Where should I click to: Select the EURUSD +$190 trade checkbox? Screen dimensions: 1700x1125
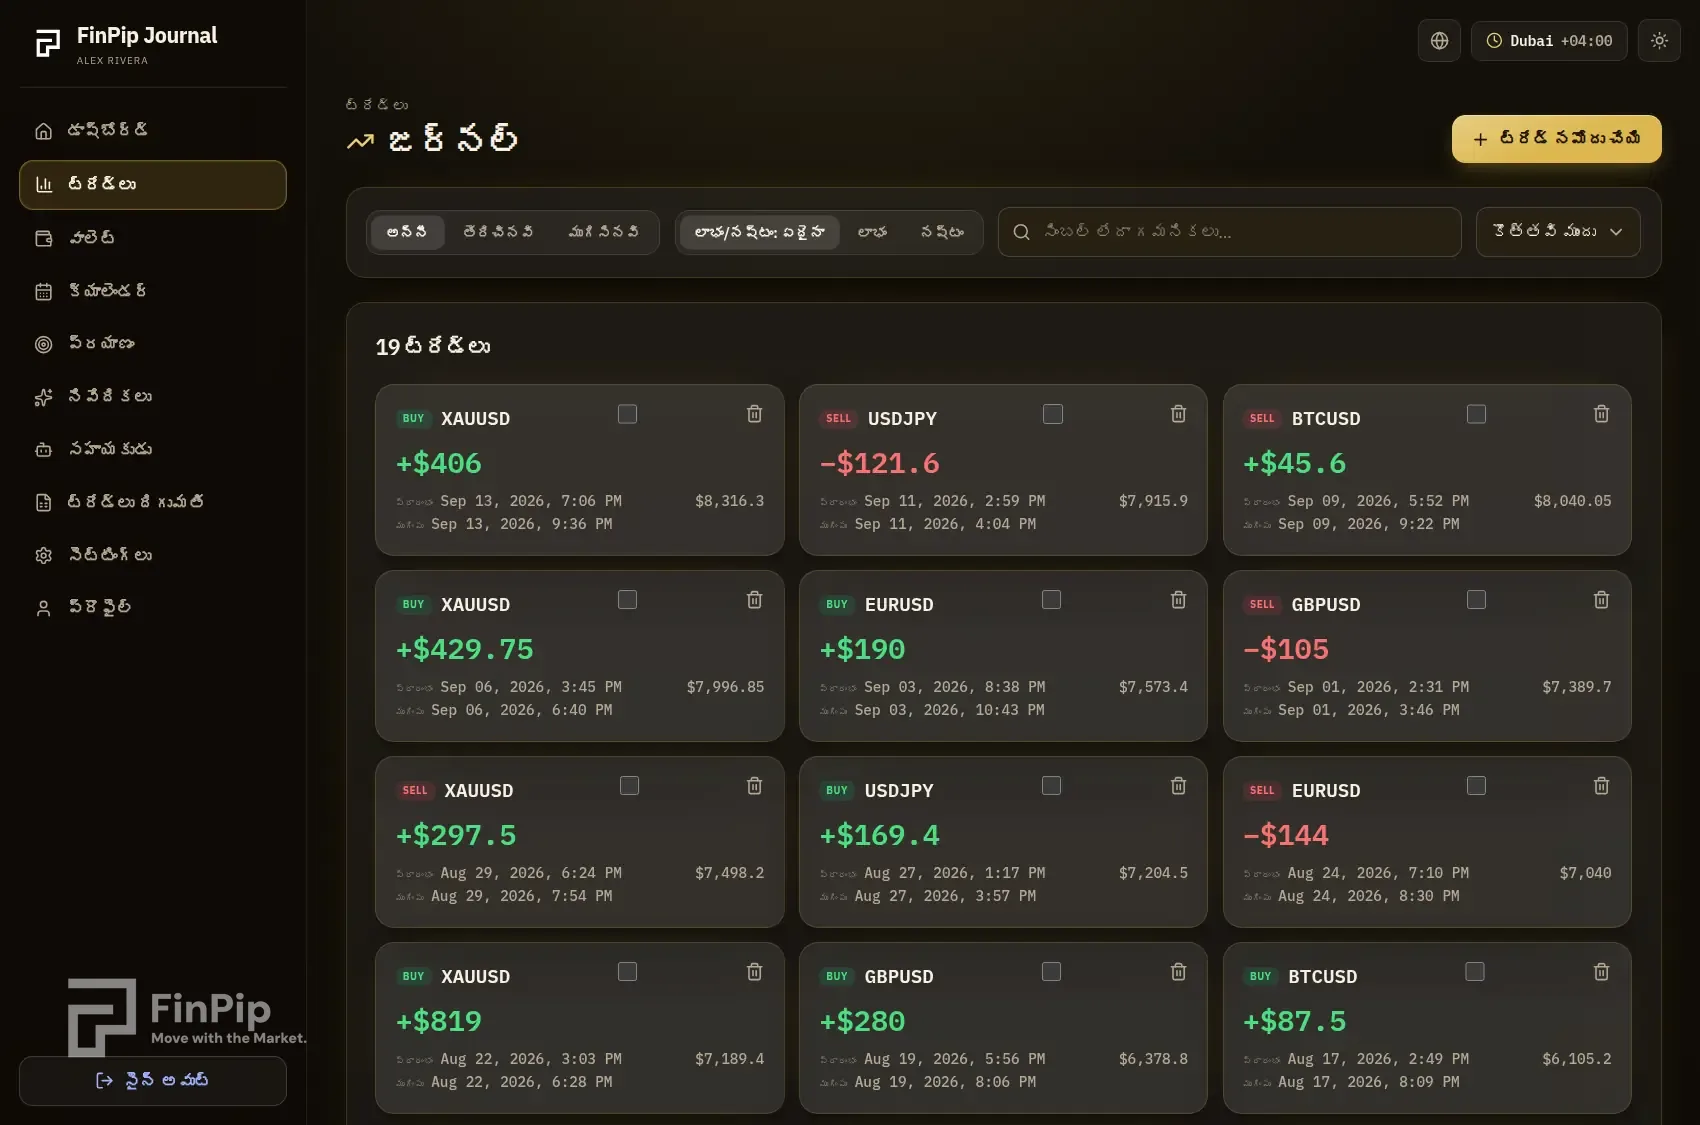coord(1051,600)
